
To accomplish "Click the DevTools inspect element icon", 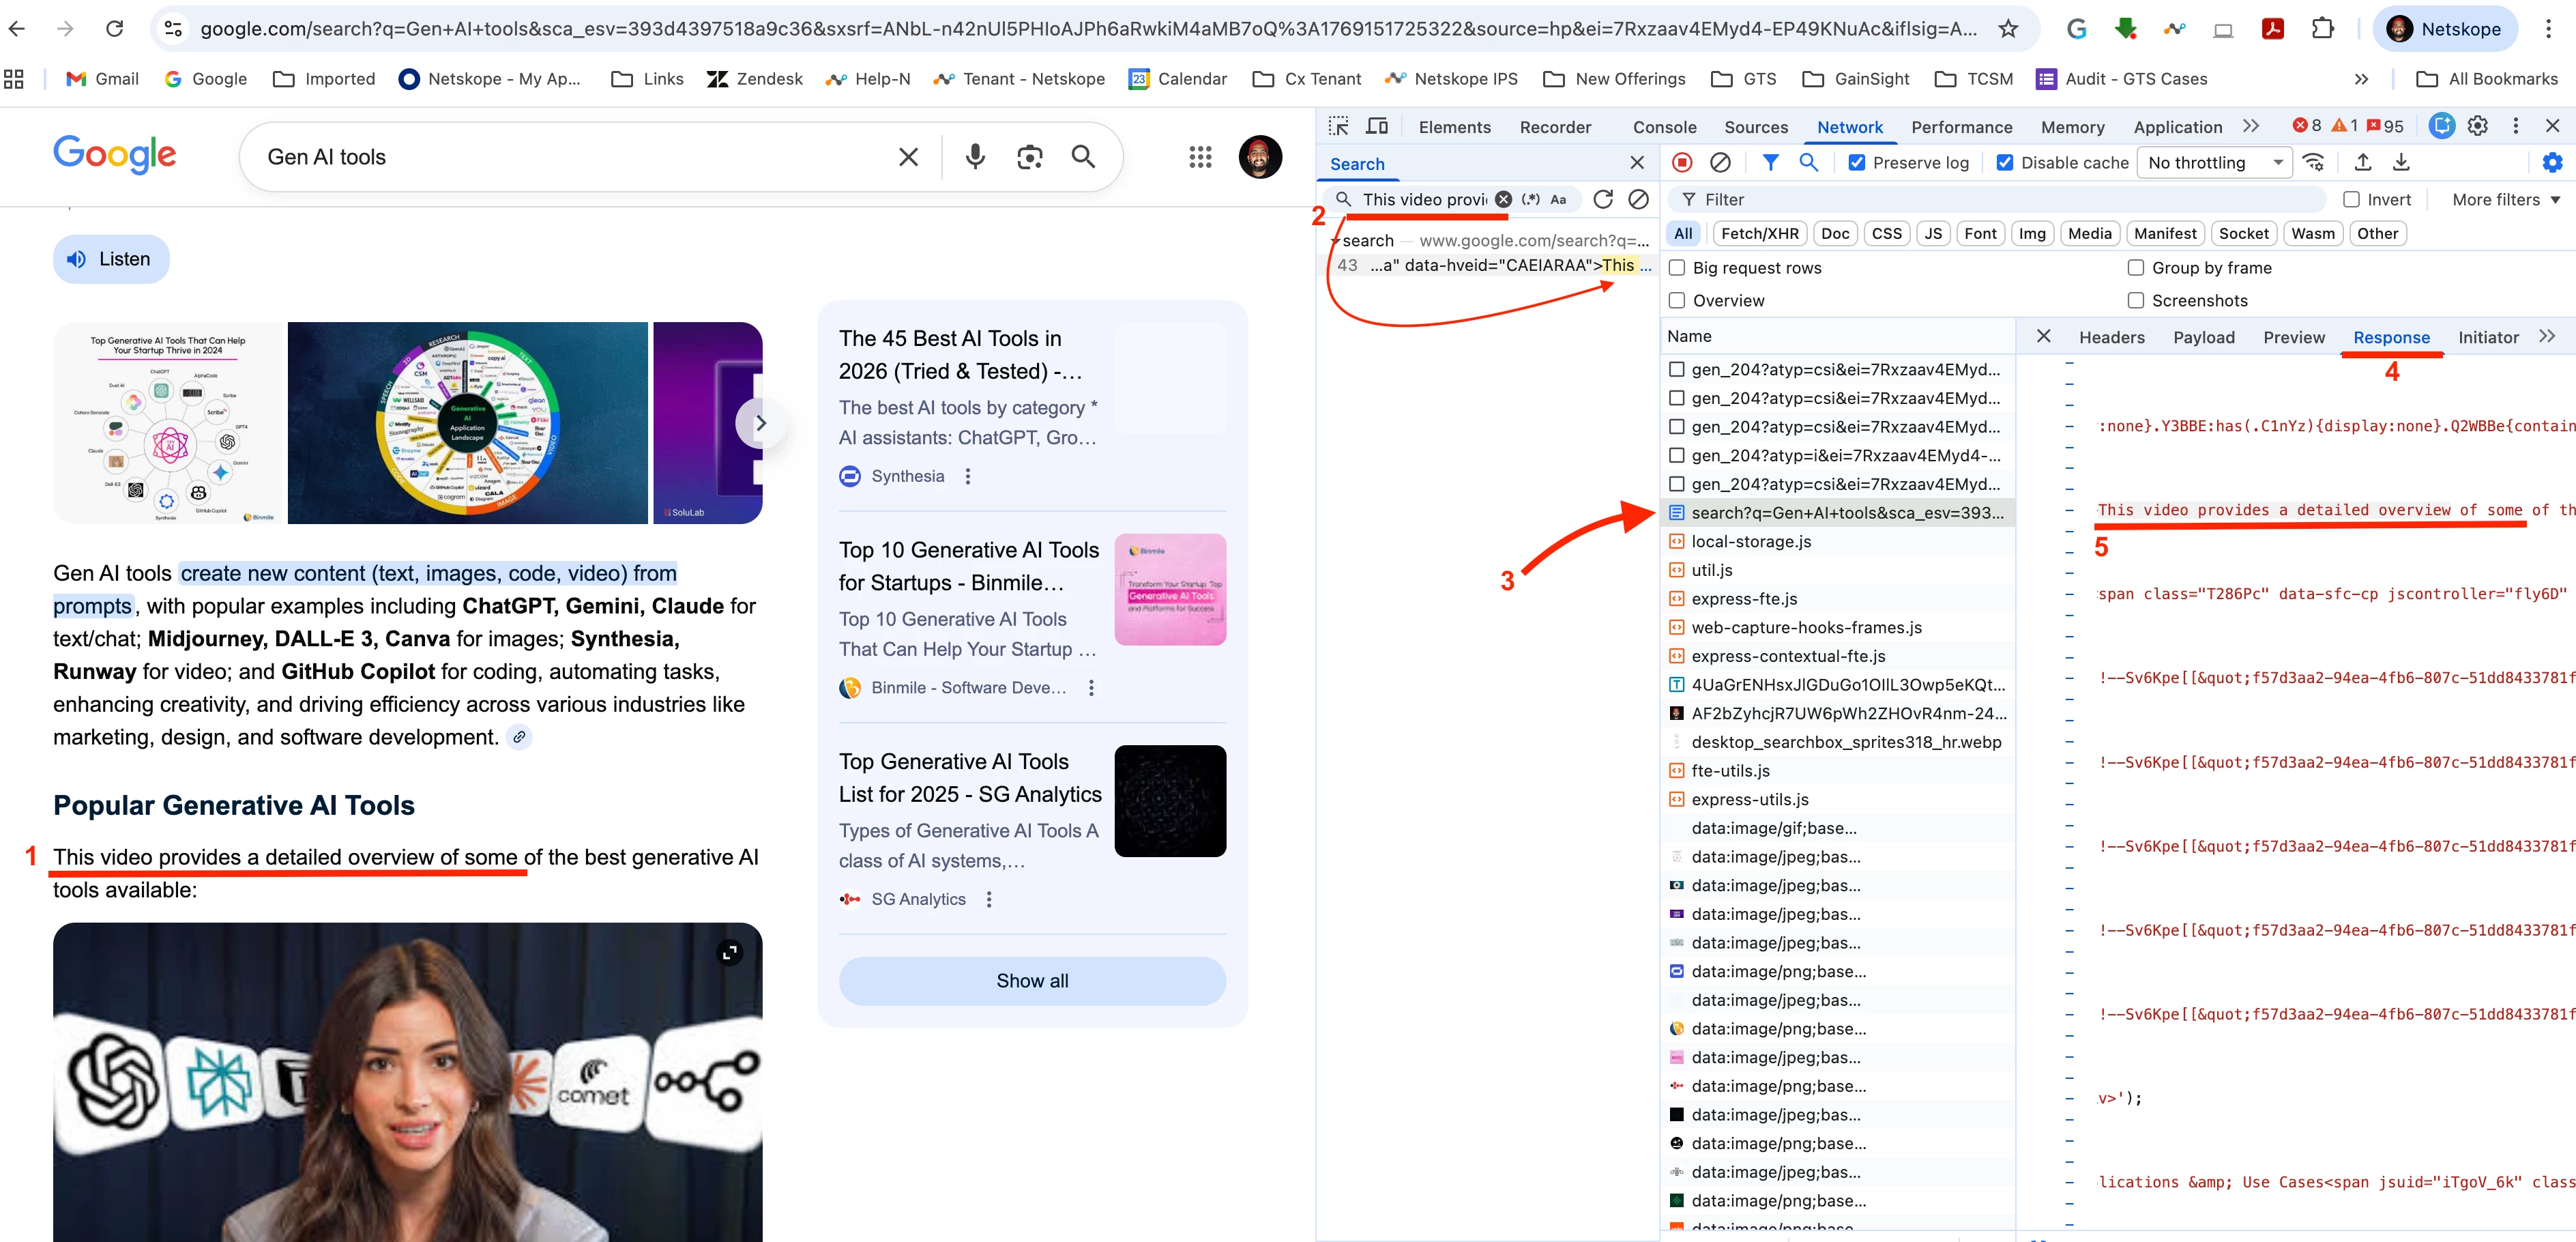I will [x=1338, y=126].
